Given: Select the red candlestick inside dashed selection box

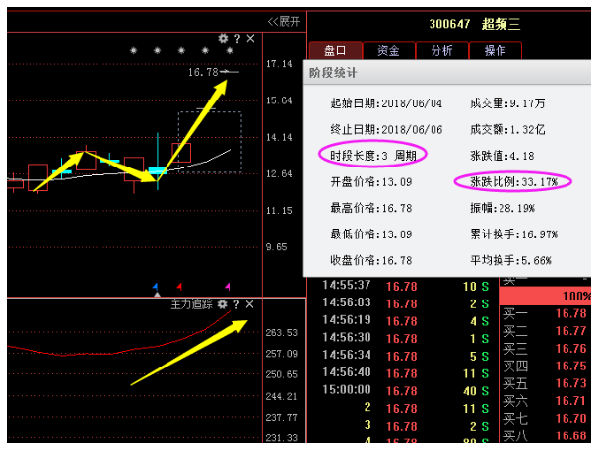Looking at the screenshot, I should click(181, 153).
